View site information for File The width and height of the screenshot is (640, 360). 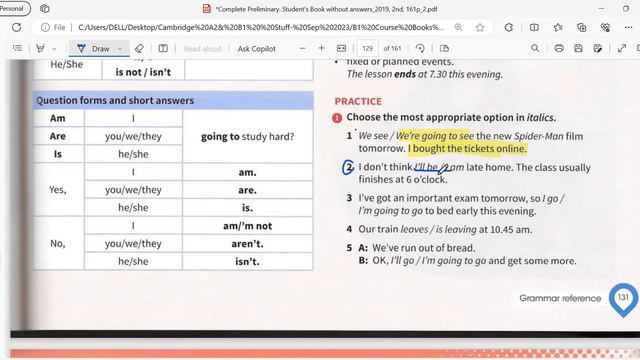[x=53, y=27]
